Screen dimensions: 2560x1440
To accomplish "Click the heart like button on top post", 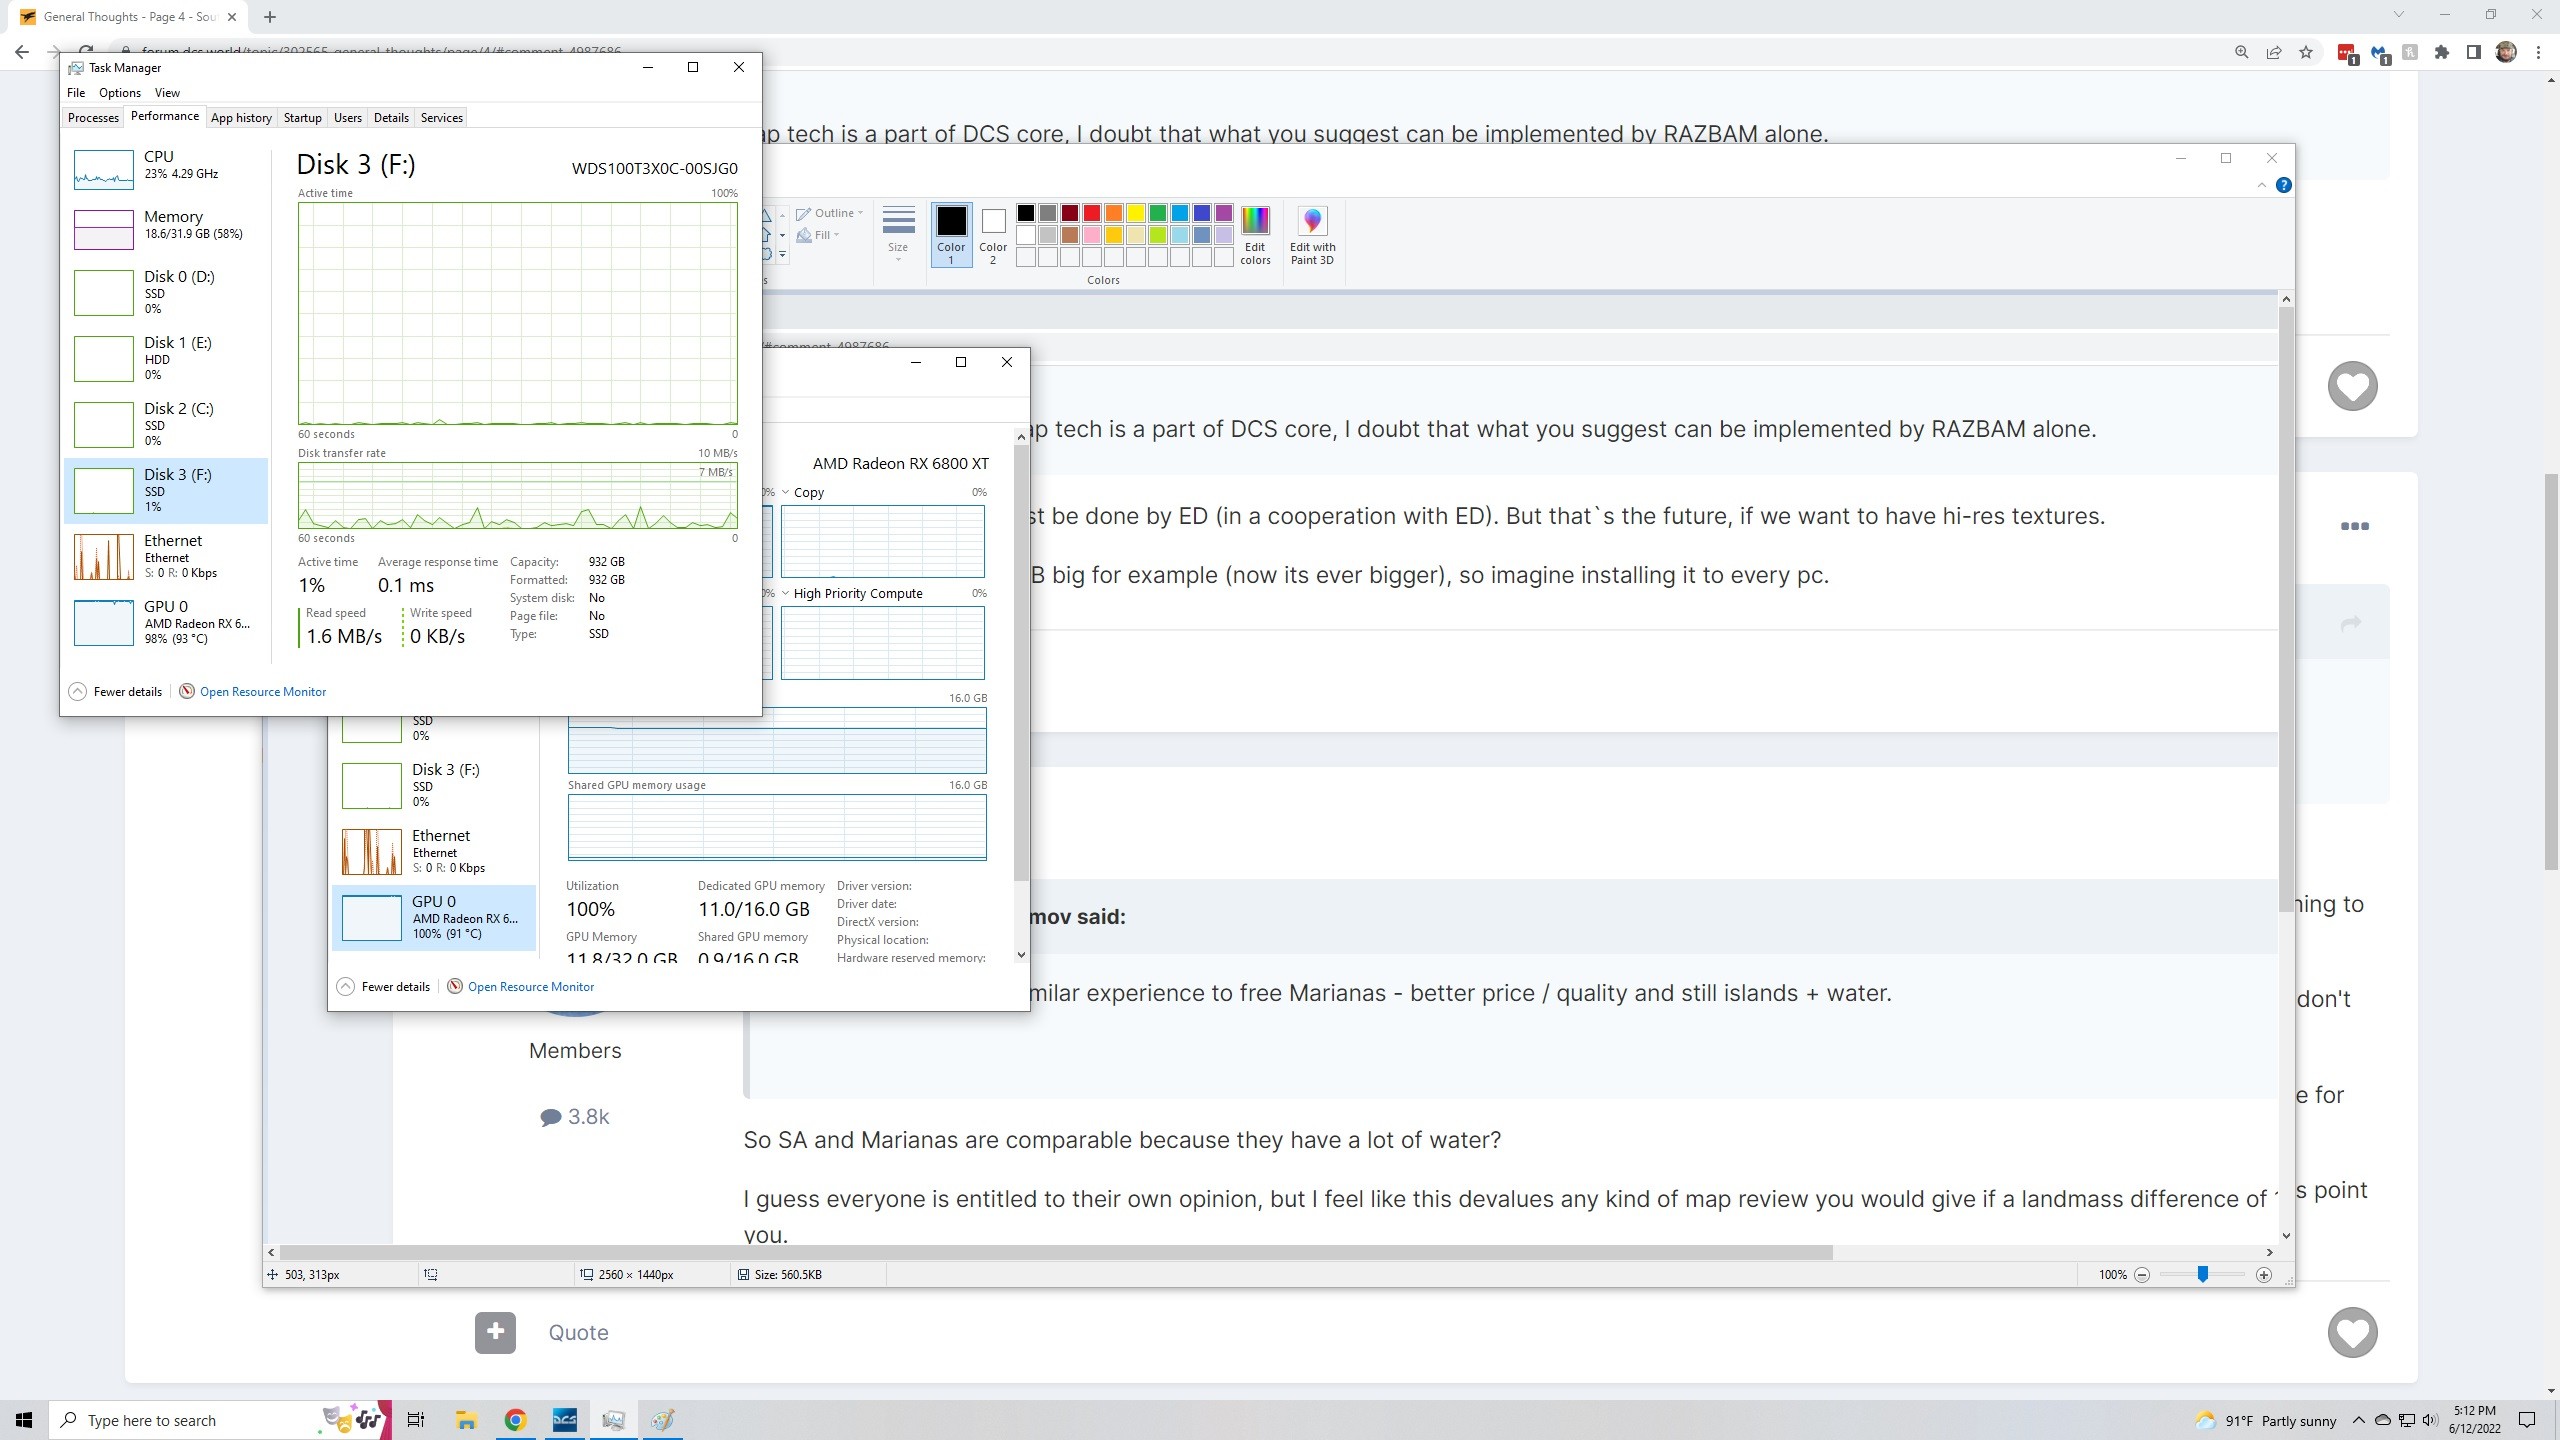I will click(2352, 386).
